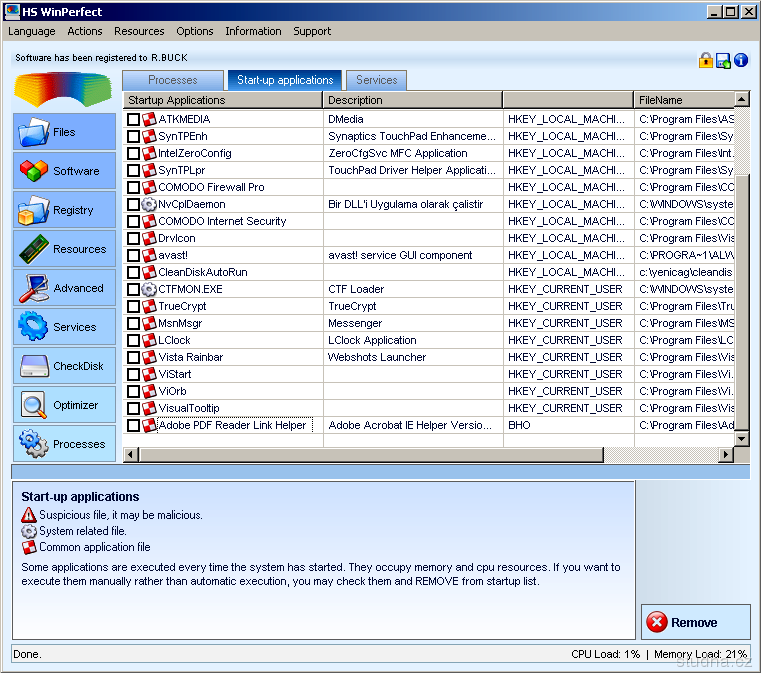Switch to the Processes tab
Image resolution: width=761 pixels, height=673 pixels.
pyautogui.click(x=173, y=80)
